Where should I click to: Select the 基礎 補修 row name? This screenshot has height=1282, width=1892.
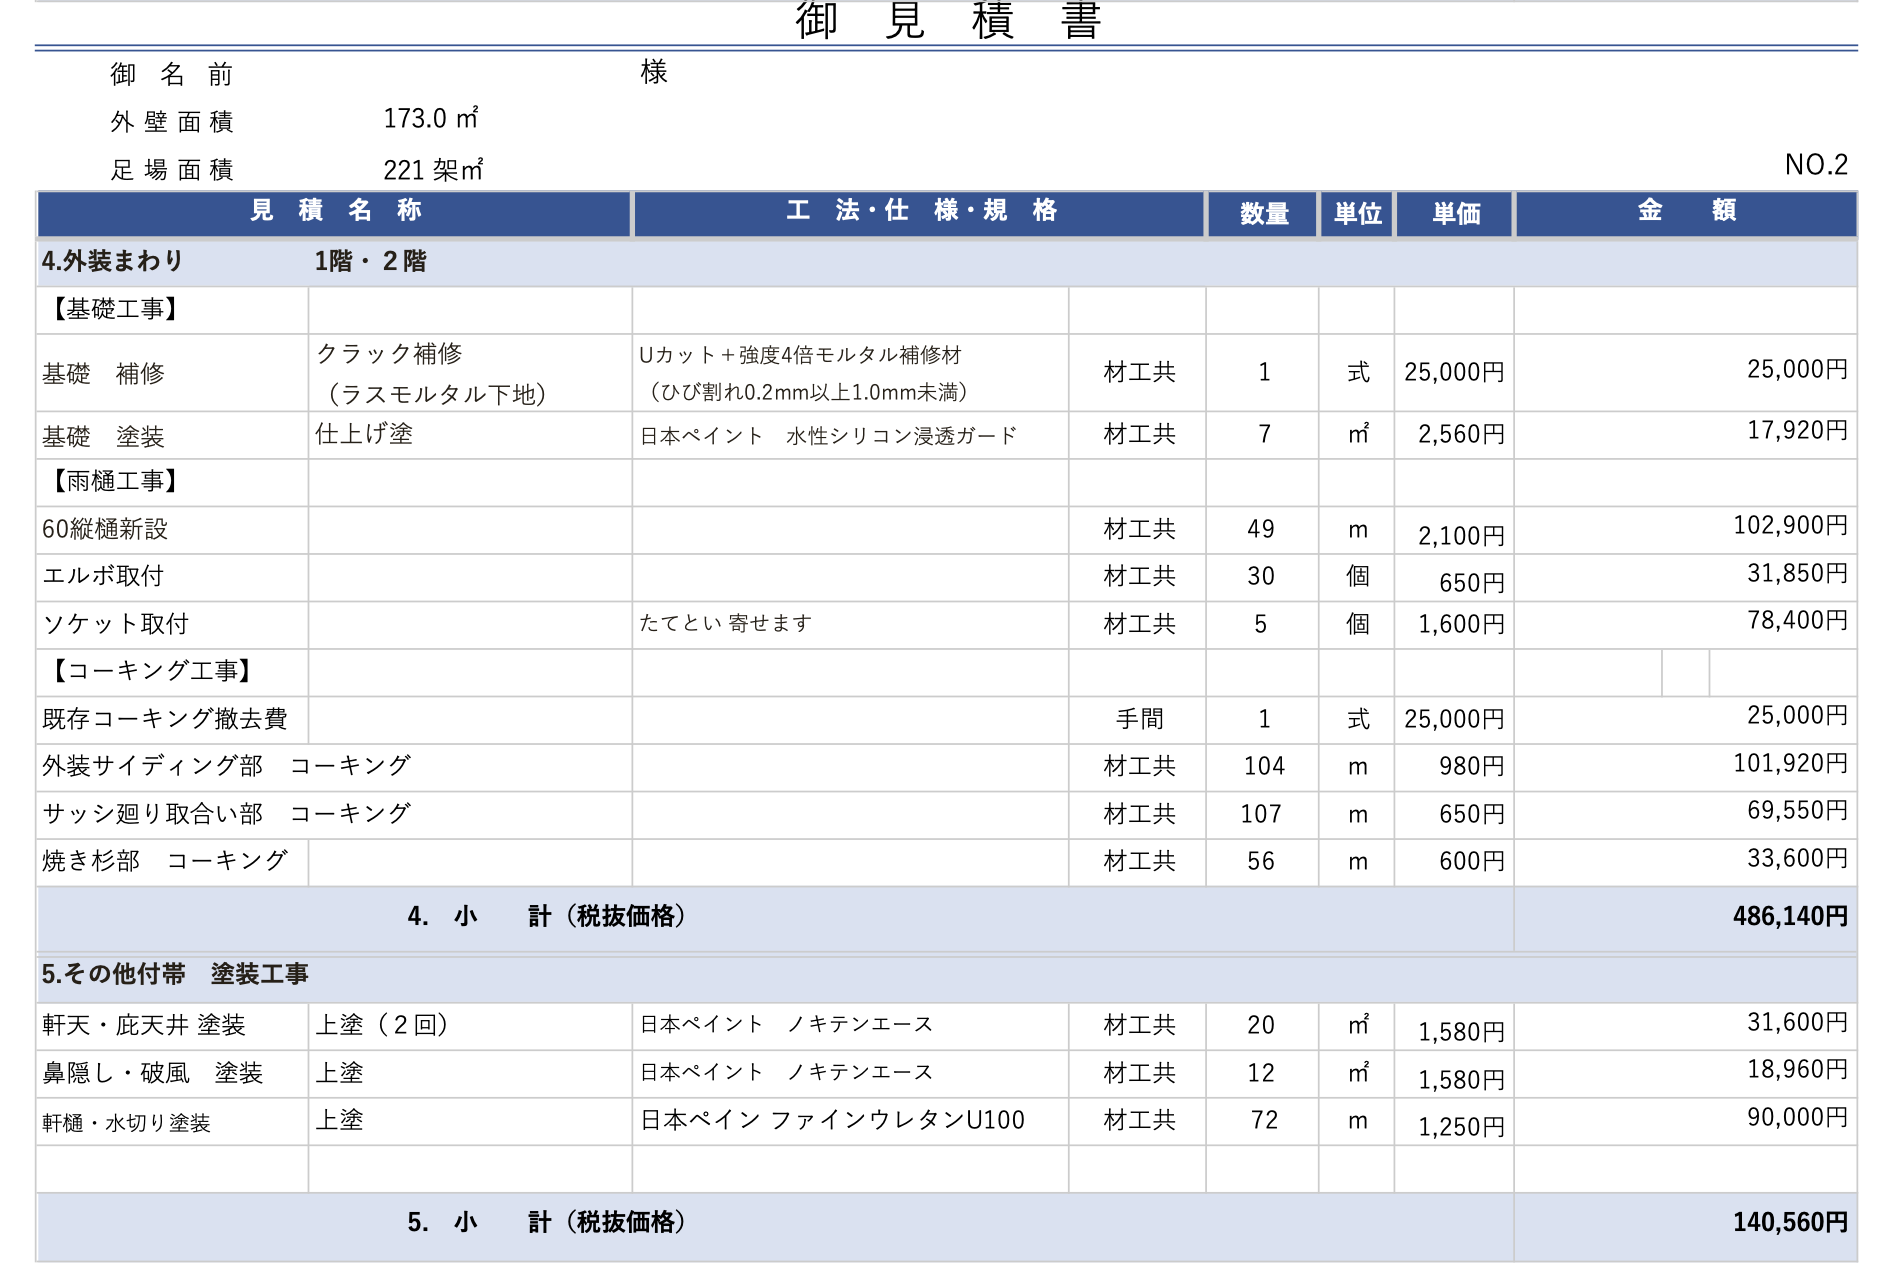coord(103,374)
